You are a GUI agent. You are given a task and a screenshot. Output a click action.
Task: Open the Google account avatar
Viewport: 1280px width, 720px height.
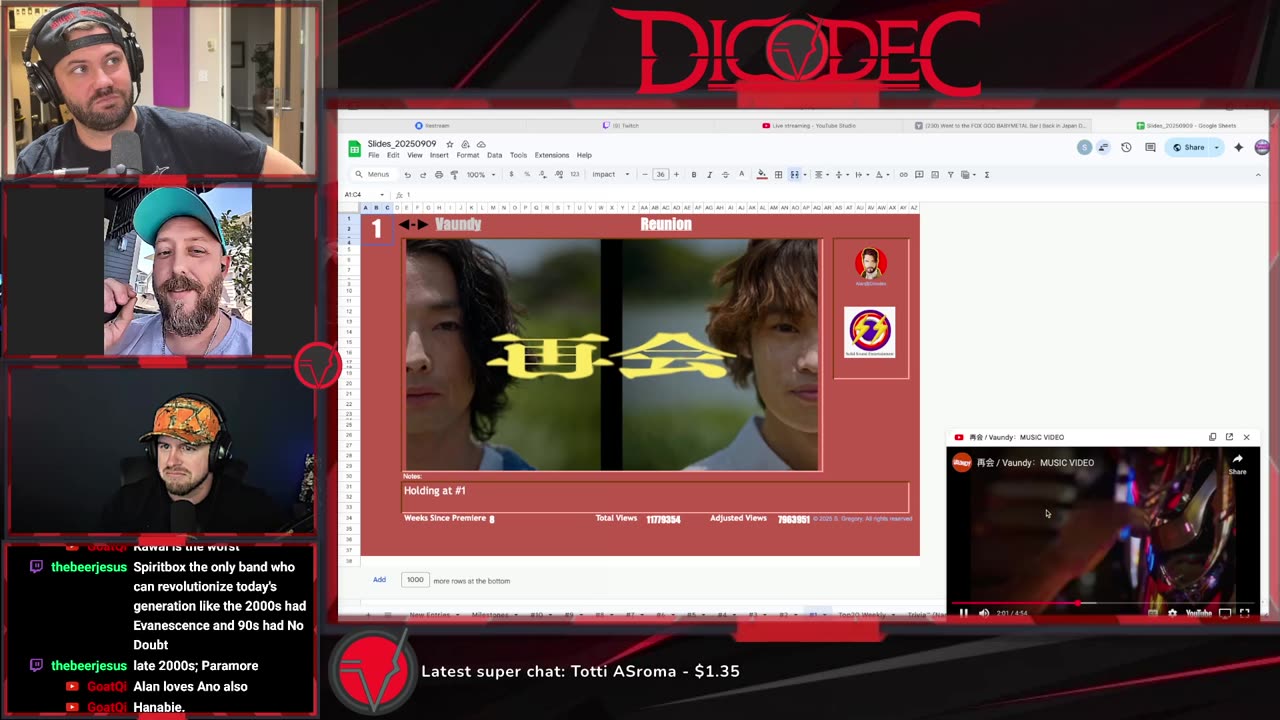[x=1262, y=147]
